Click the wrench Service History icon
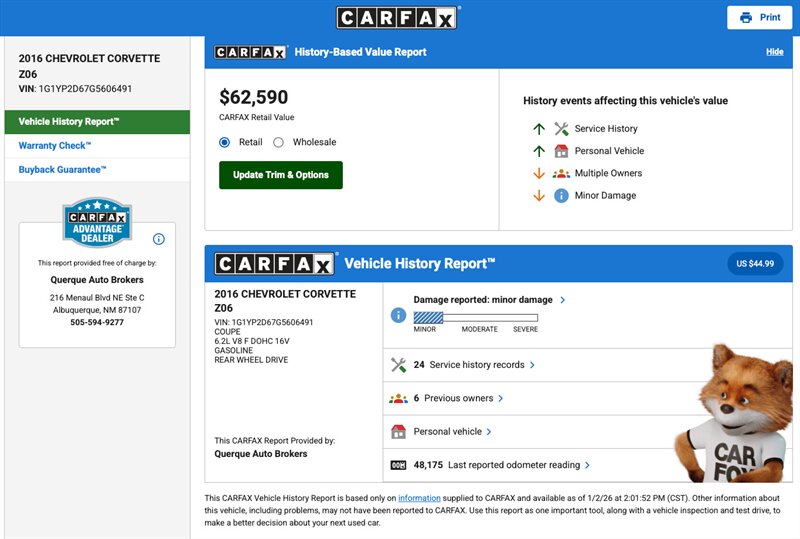The height and width of the screenshot is (539, 800). 561,129
